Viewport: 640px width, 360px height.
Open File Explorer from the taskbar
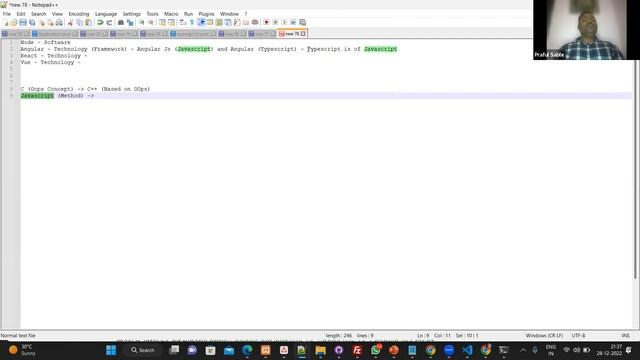pos(320,350)
